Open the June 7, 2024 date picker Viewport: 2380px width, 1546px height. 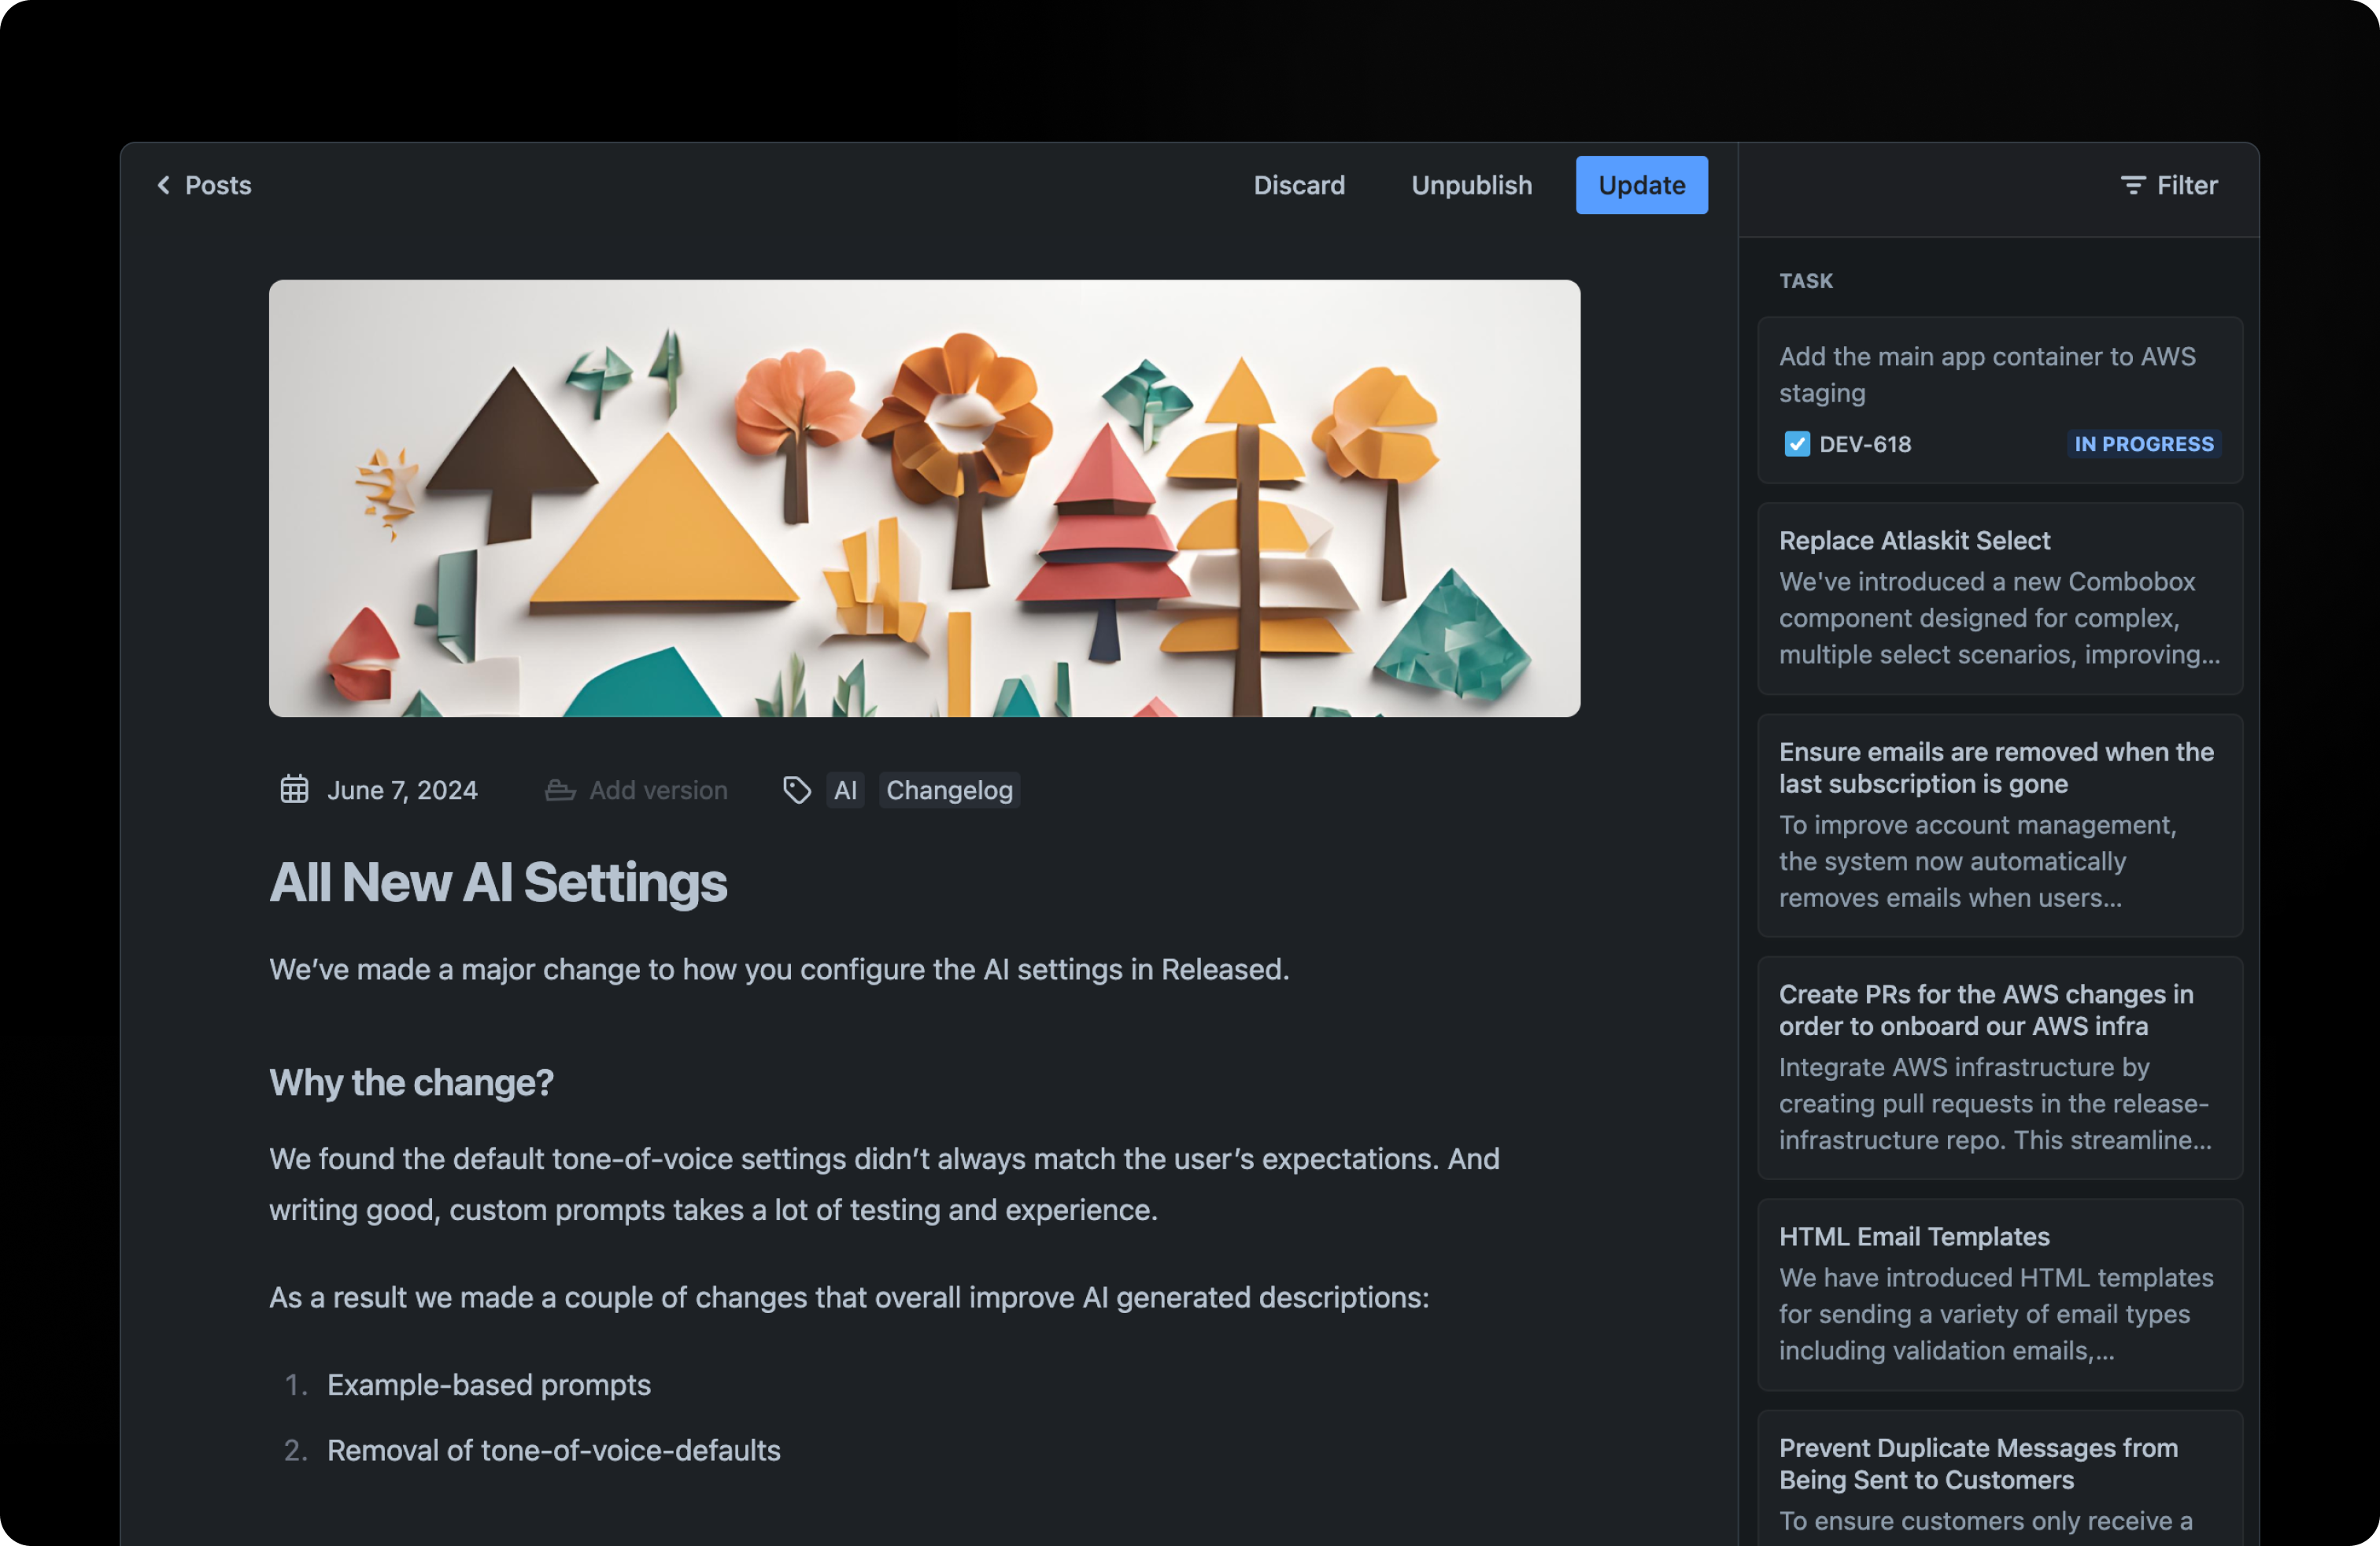(x=402, y=790)
